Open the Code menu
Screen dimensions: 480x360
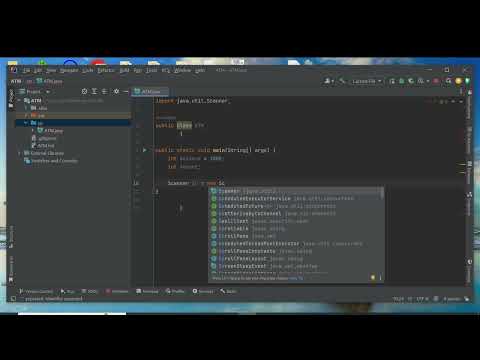(x=87, y=70)
